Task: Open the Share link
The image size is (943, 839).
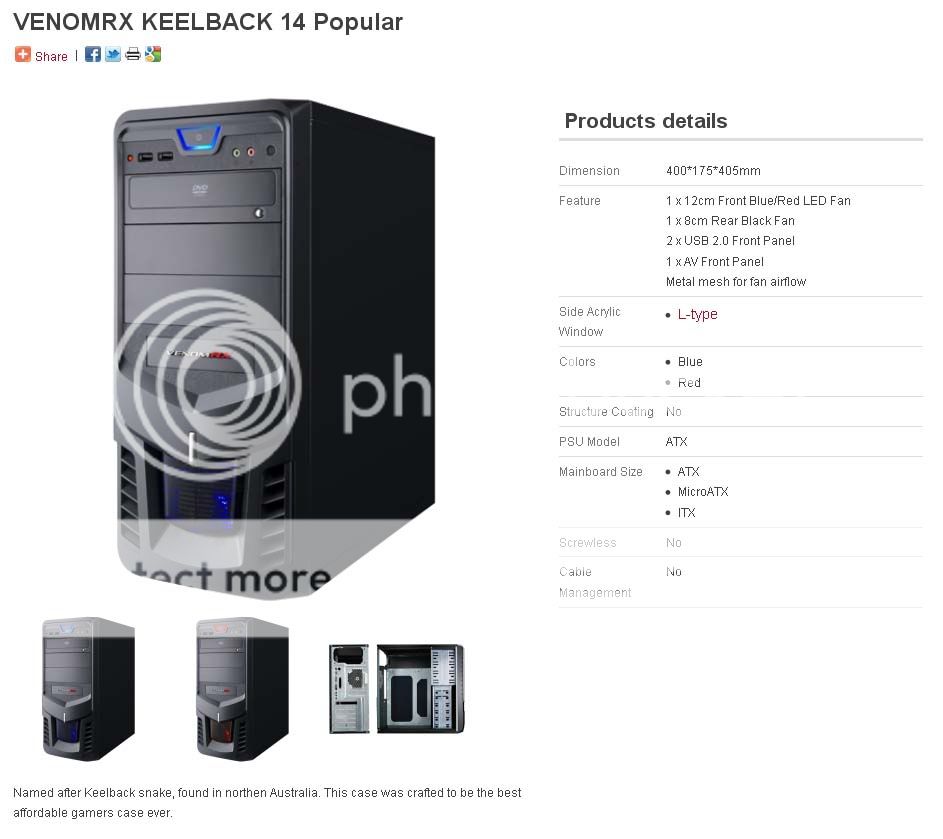Action: pyautogui.click(x=51, y=57)
